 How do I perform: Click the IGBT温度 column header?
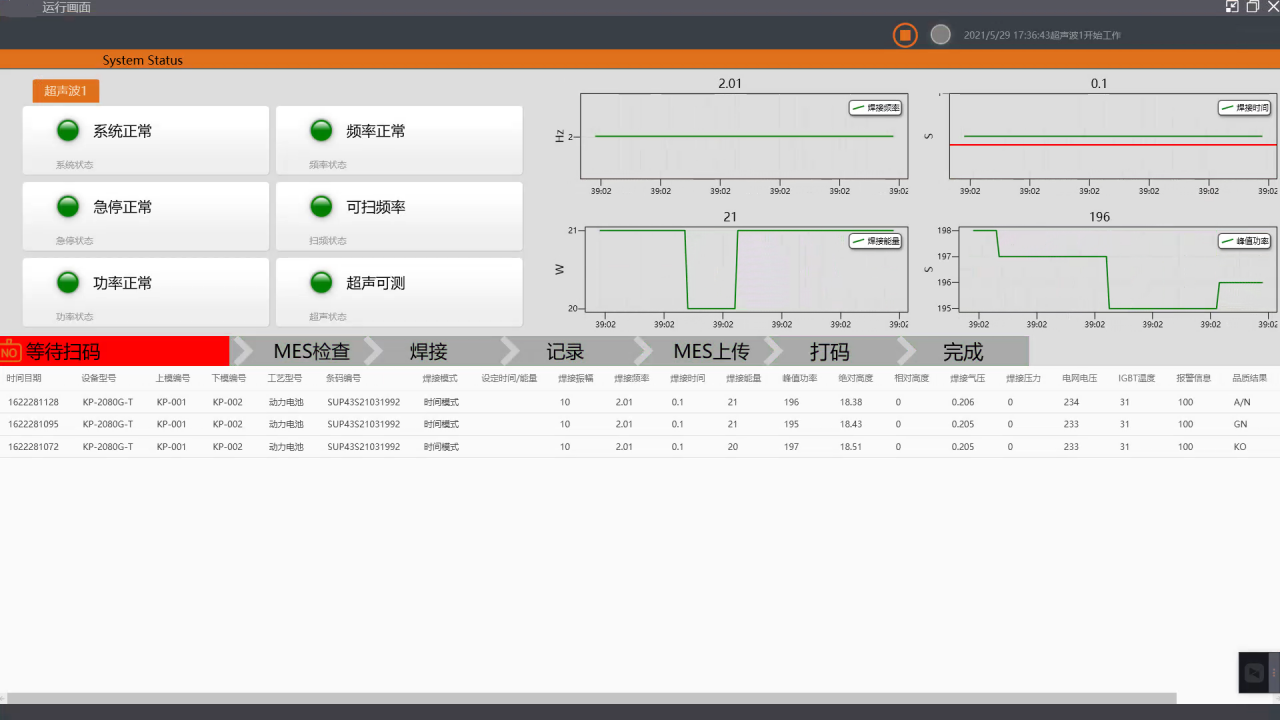coord(1137,379)
